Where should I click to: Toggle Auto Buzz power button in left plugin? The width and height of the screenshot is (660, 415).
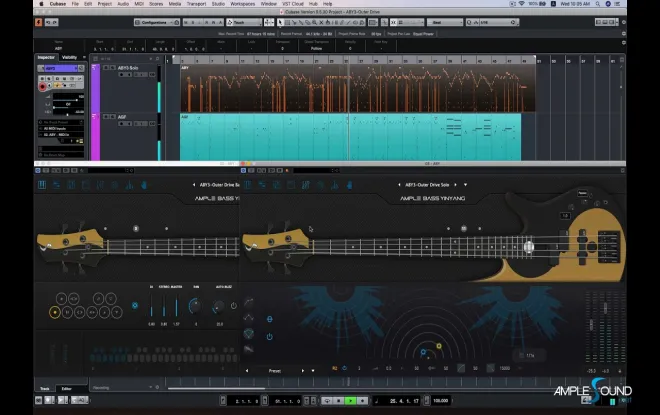point(234,306)
